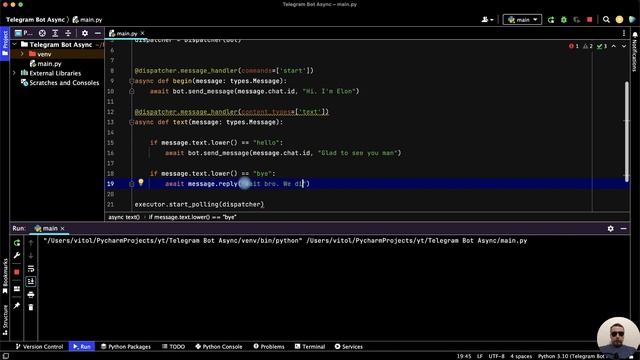Open Run panel gear settings
Image resolution: width=640 pixels, height=360 pixels.
click(611, 229)
